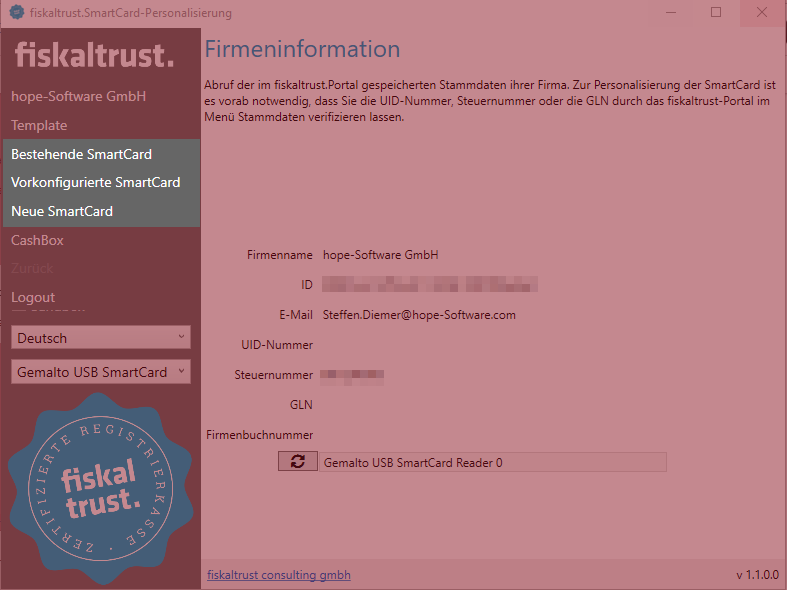
Task: Click the blurred ID value
Action: click(x=430, y=284)
